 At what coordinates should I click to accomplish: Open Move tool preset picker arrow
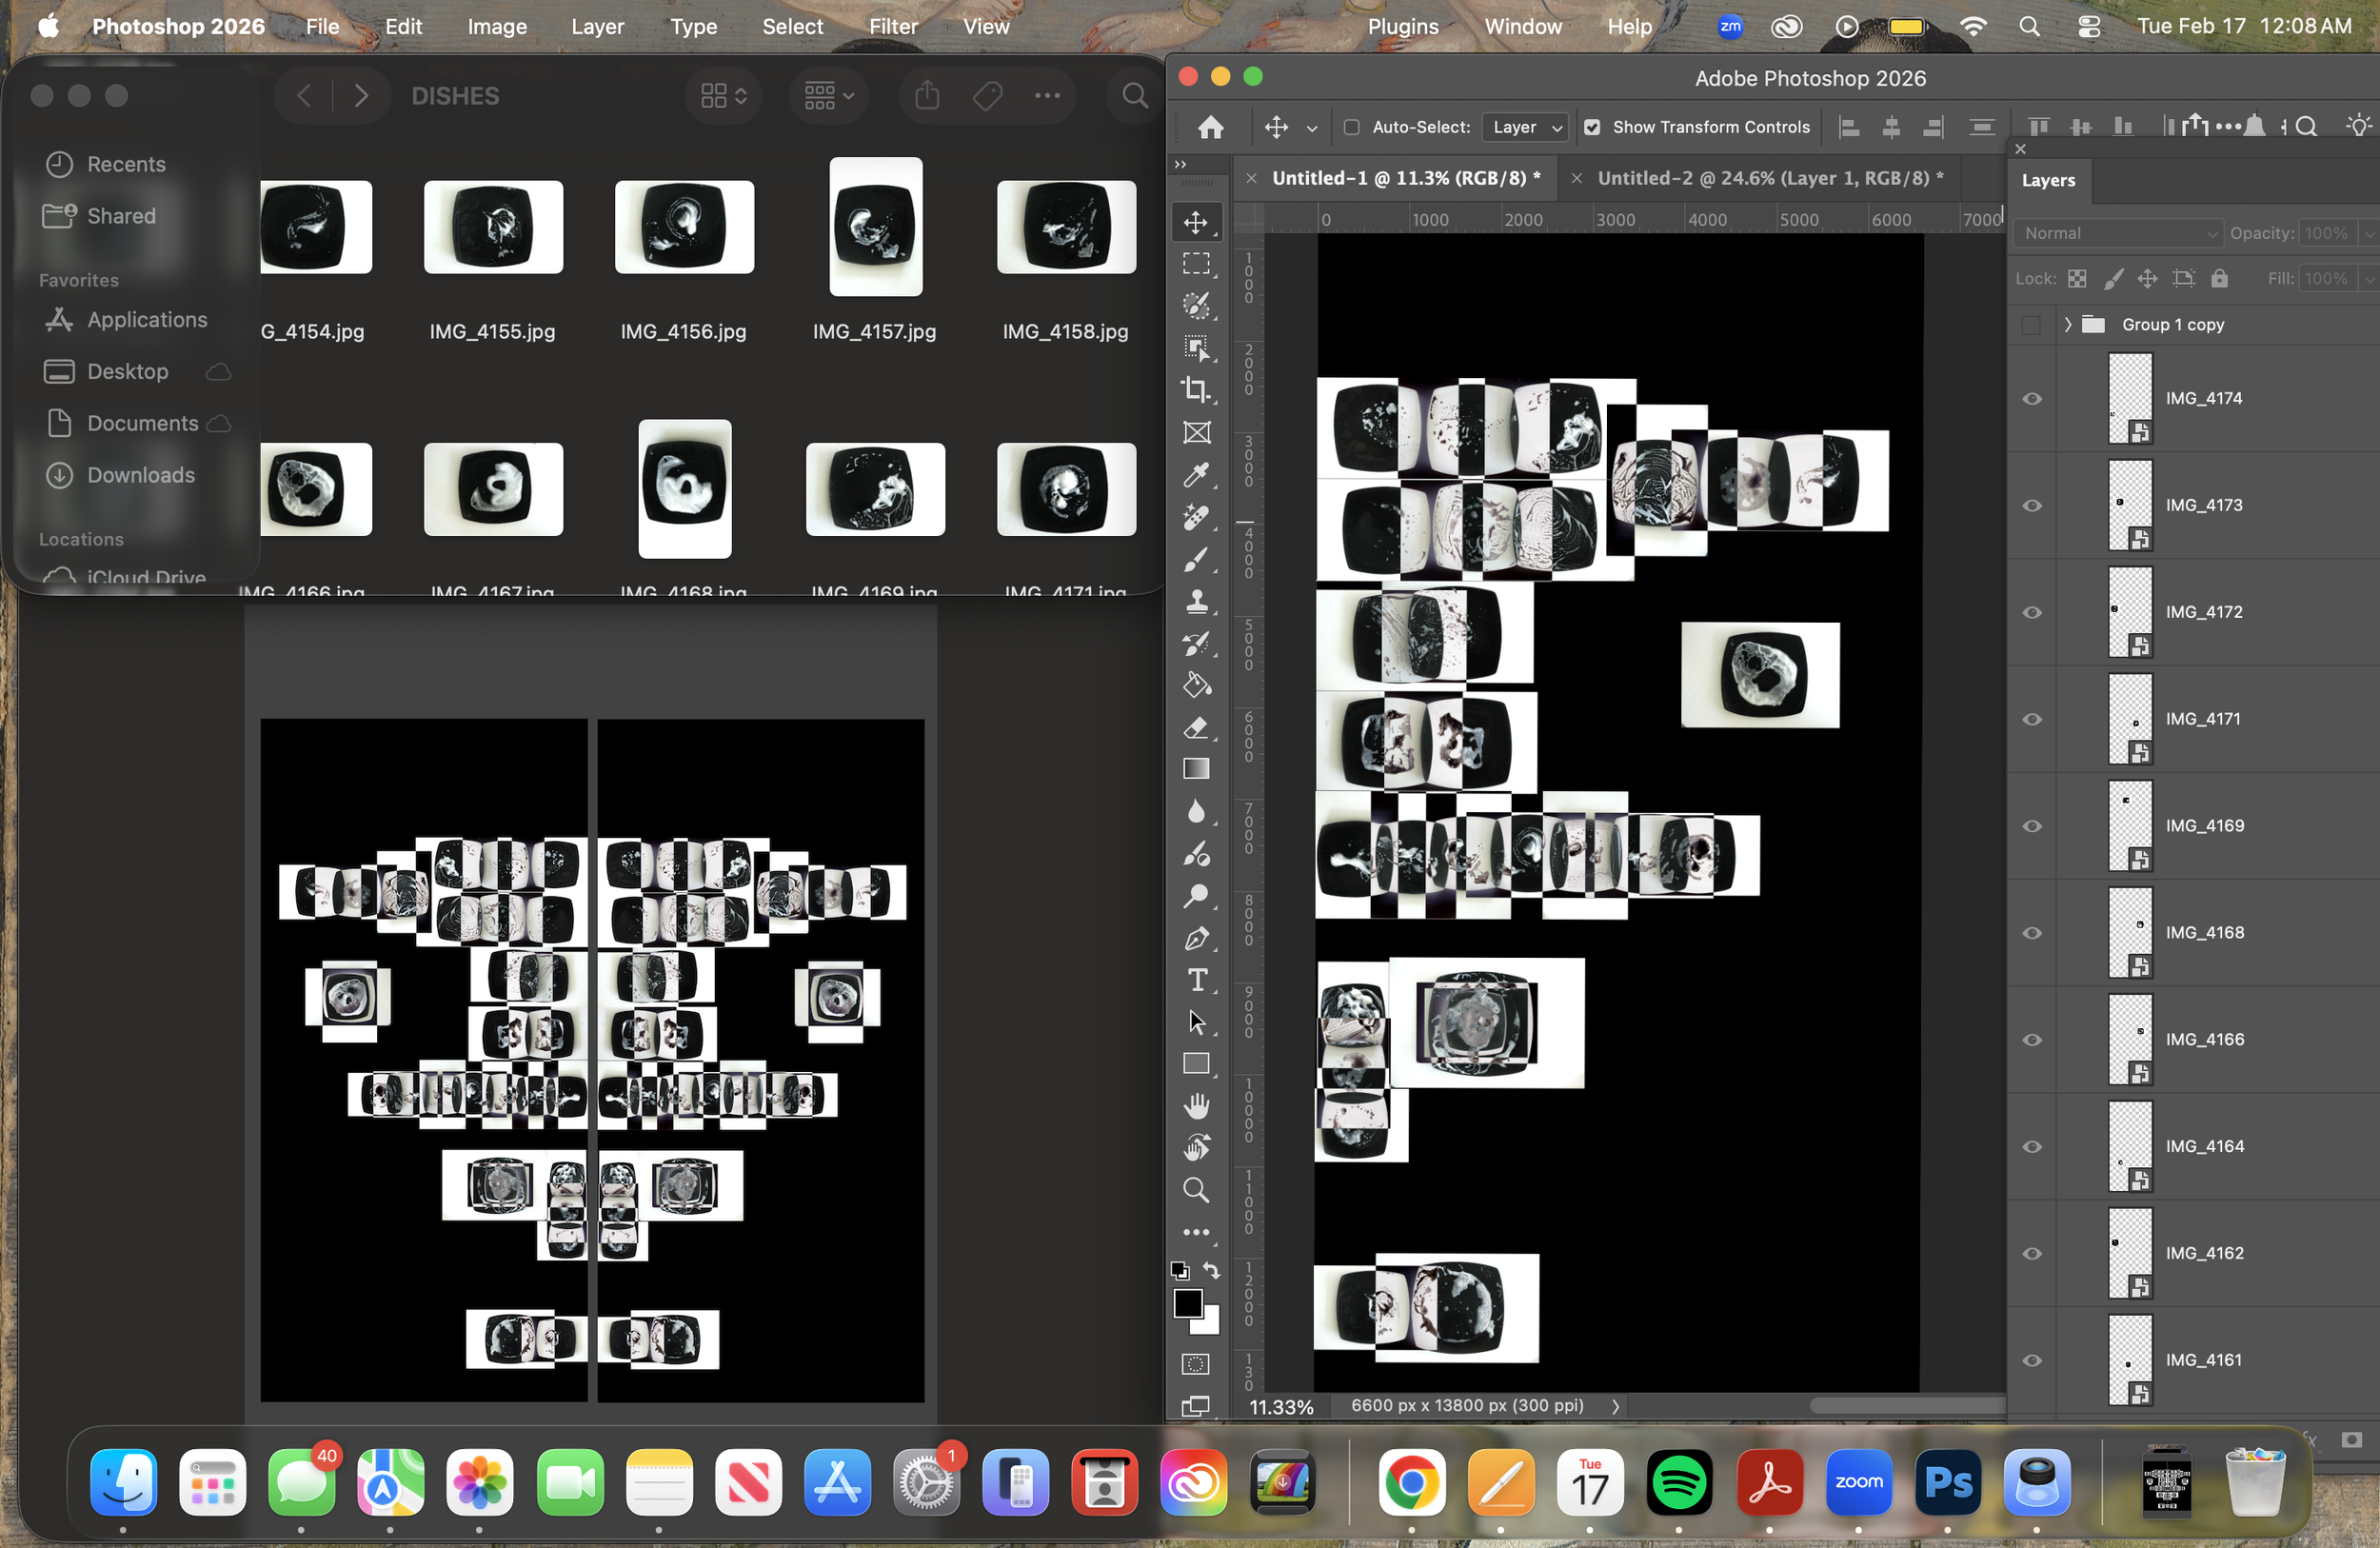[1311, 128]
